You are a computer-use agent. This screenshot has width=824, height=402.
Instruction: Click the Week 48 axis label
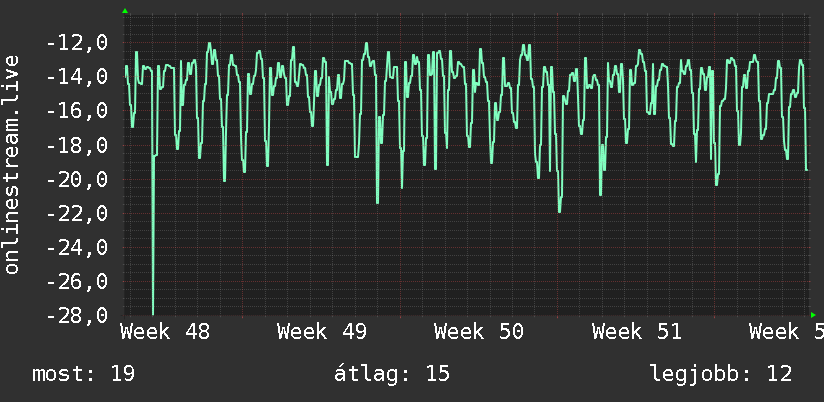coord(165,332)
